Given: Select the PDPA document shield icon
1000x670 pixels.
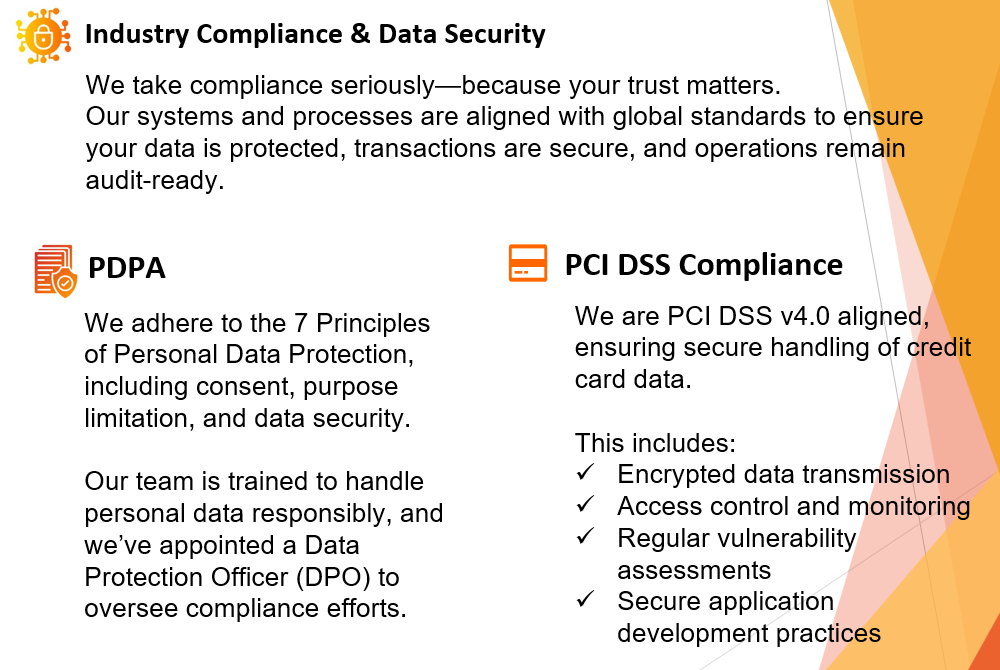Looking at the screenshot, I should coord(55,271).
